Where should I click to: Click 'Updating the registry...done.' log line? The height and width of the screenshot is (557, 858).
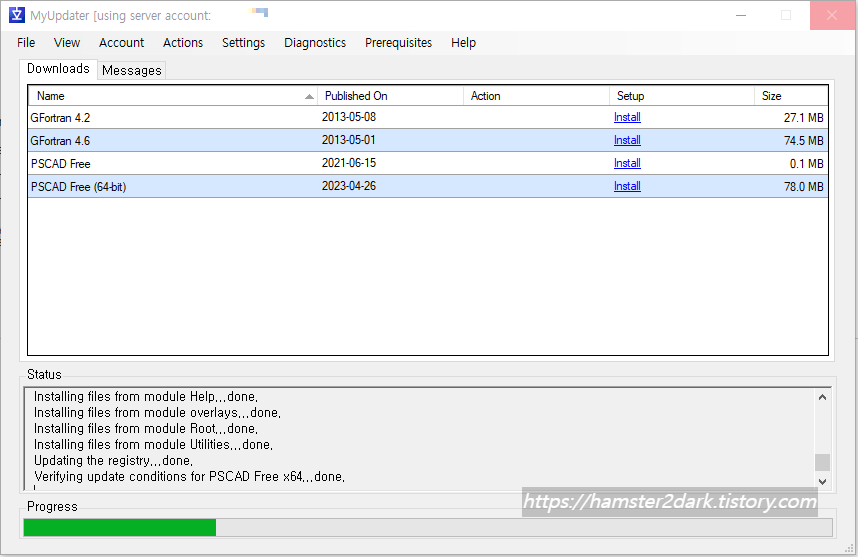(113, 460)
